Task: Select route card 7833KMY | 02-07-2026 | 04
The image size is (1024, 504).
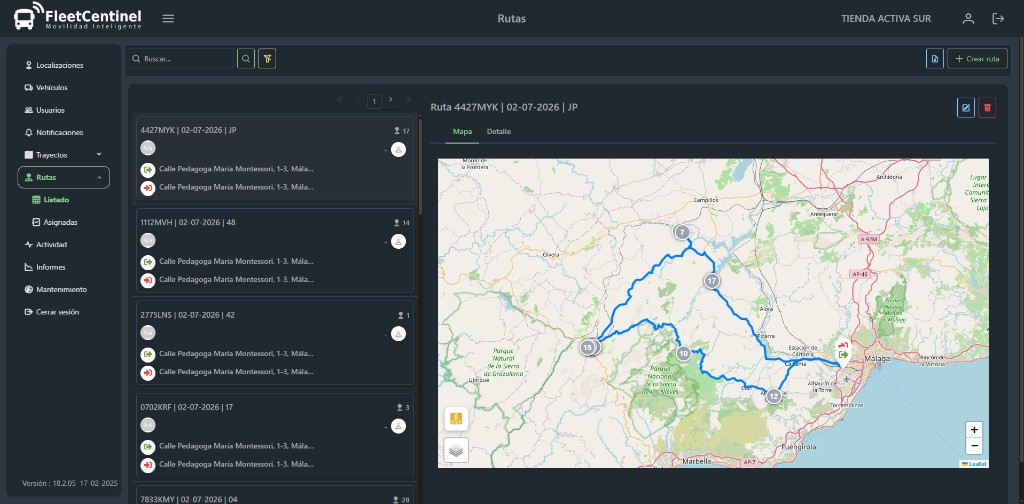Action: 274,495
